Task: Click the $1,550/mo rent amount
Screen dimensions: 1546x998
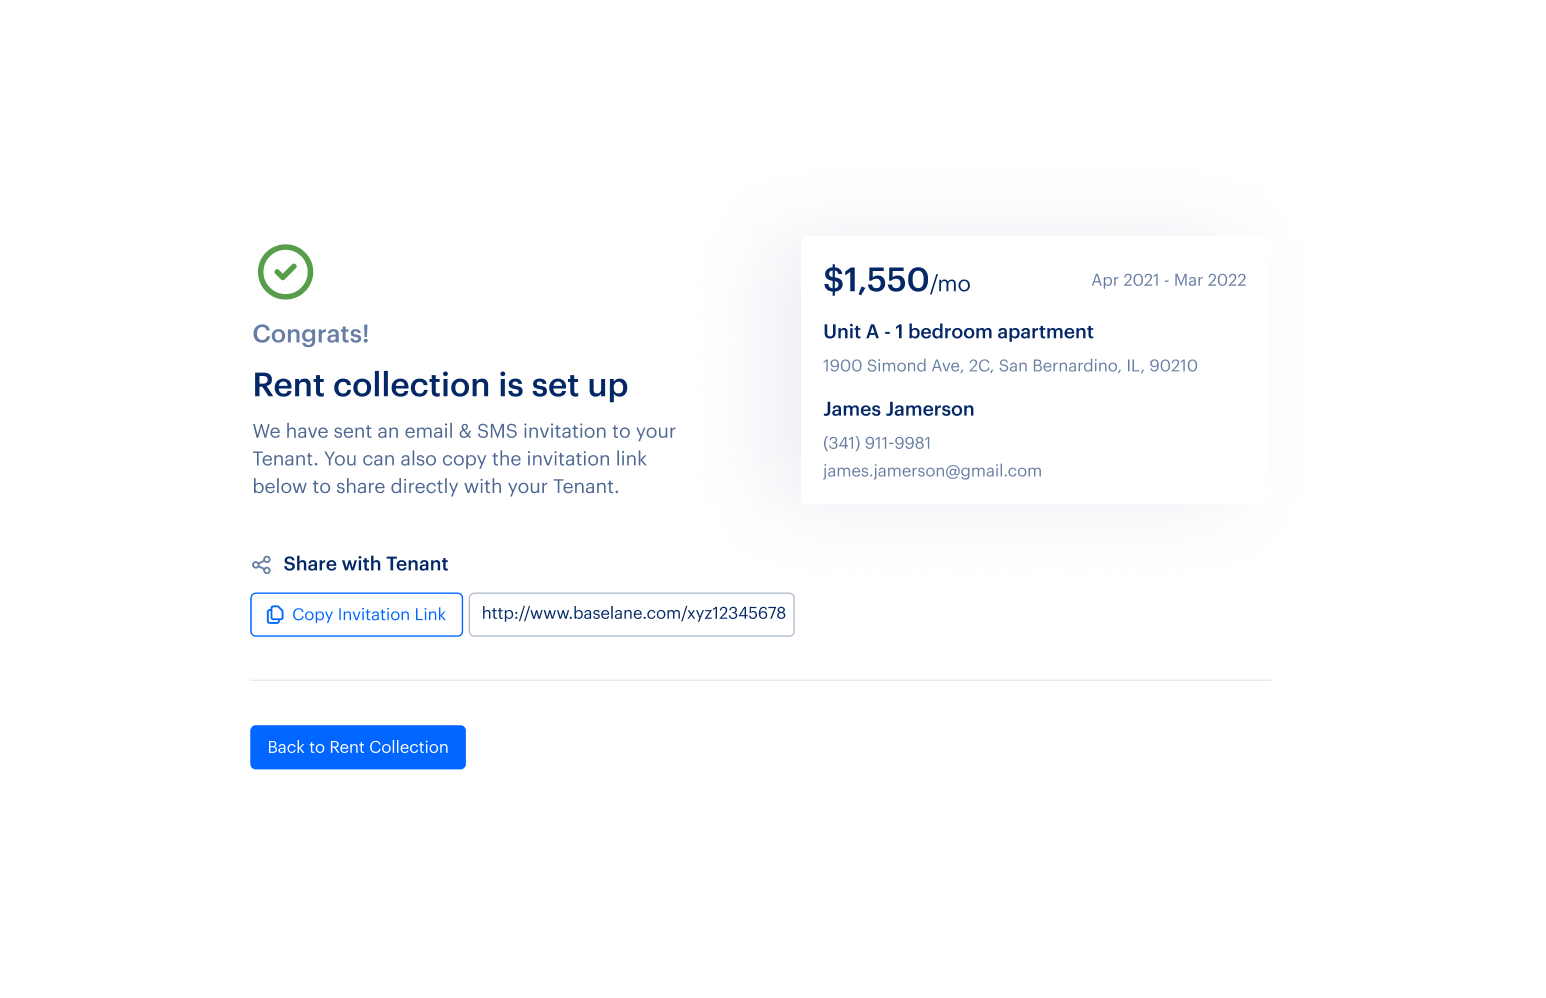Action: (x=896, y=280)
